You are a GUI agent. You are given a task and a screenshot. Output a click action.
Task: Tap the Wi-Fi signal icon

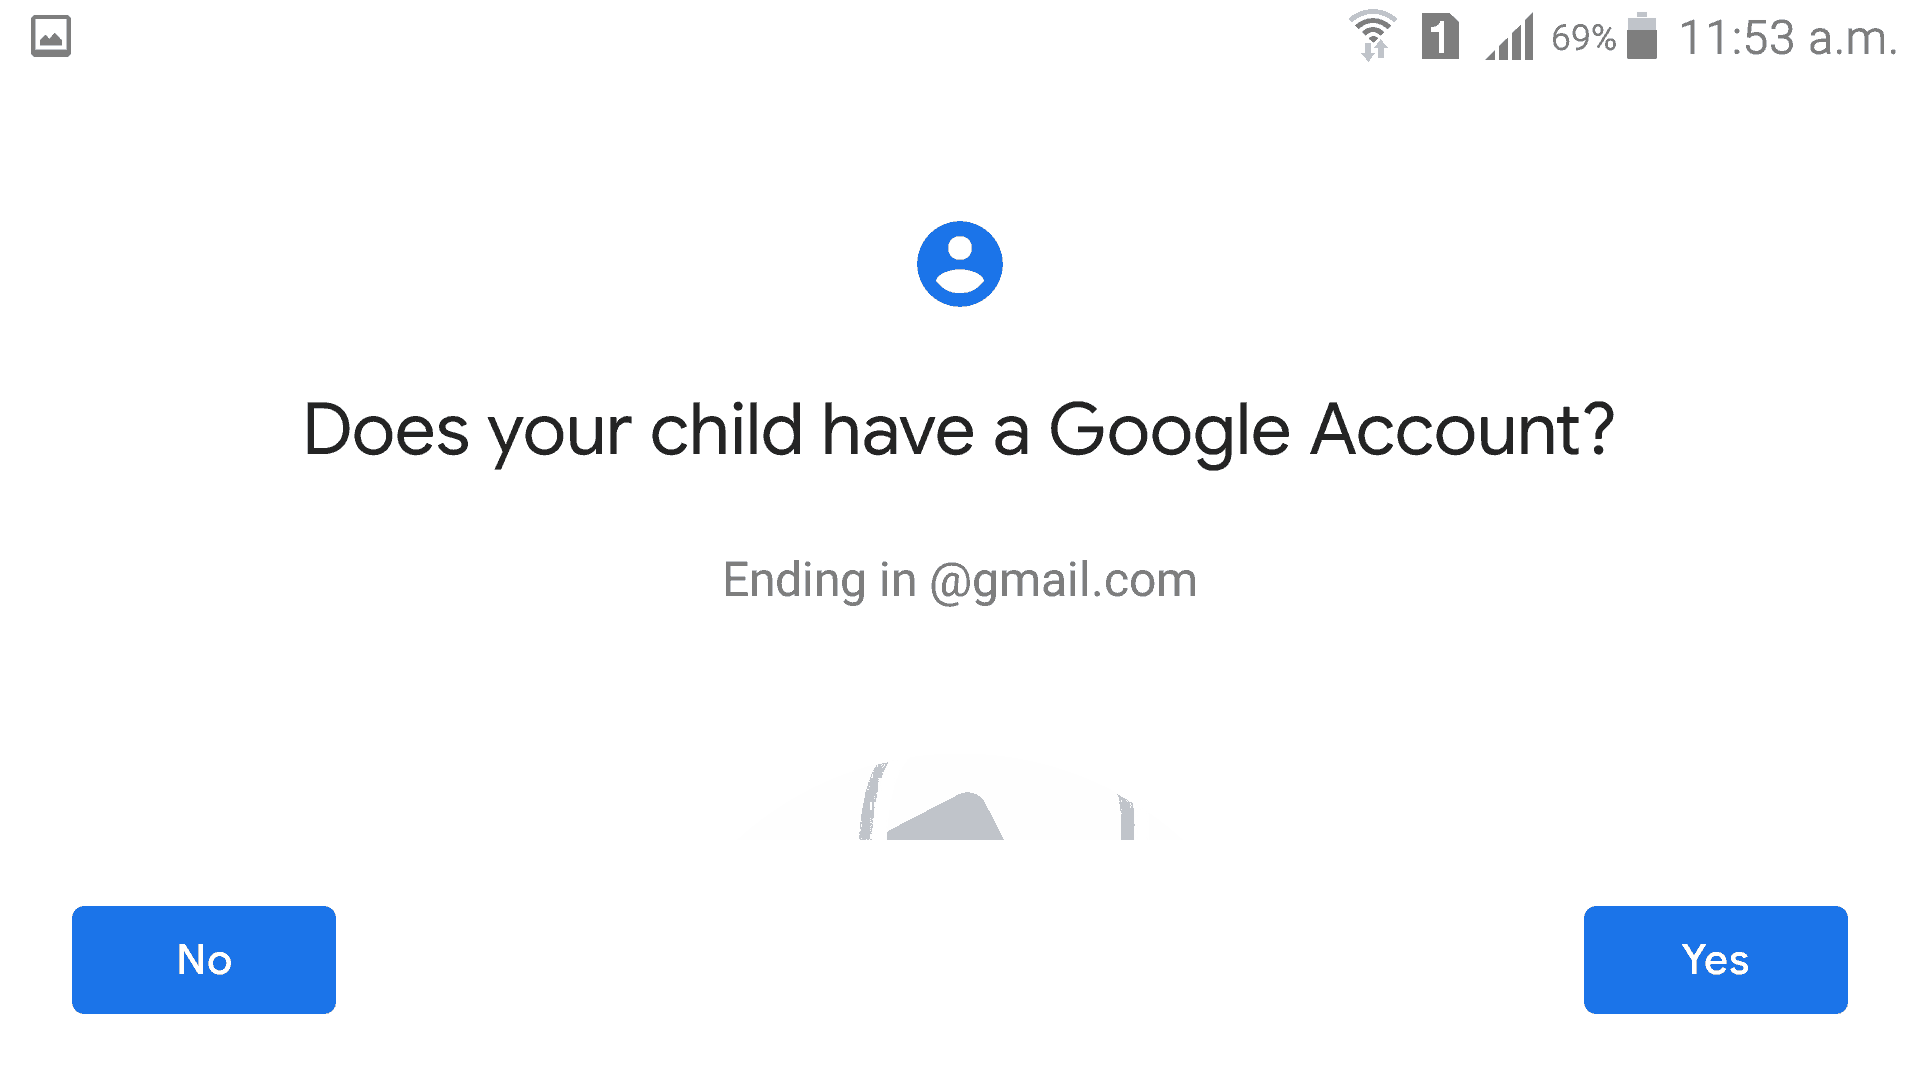[x=1373, y=35]
